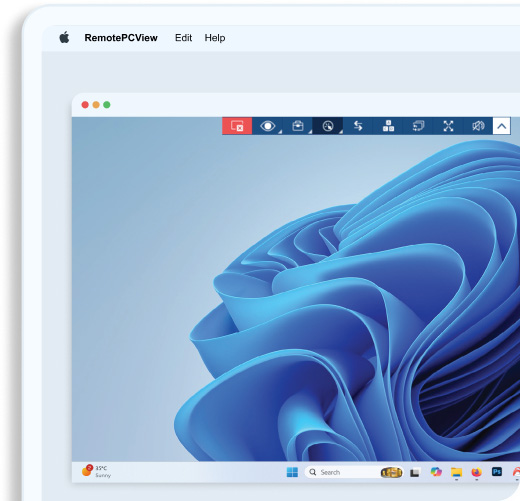Click the green zoom button of viewer window
The width and height of the screenshot is (520, 501).
(107, 105)
